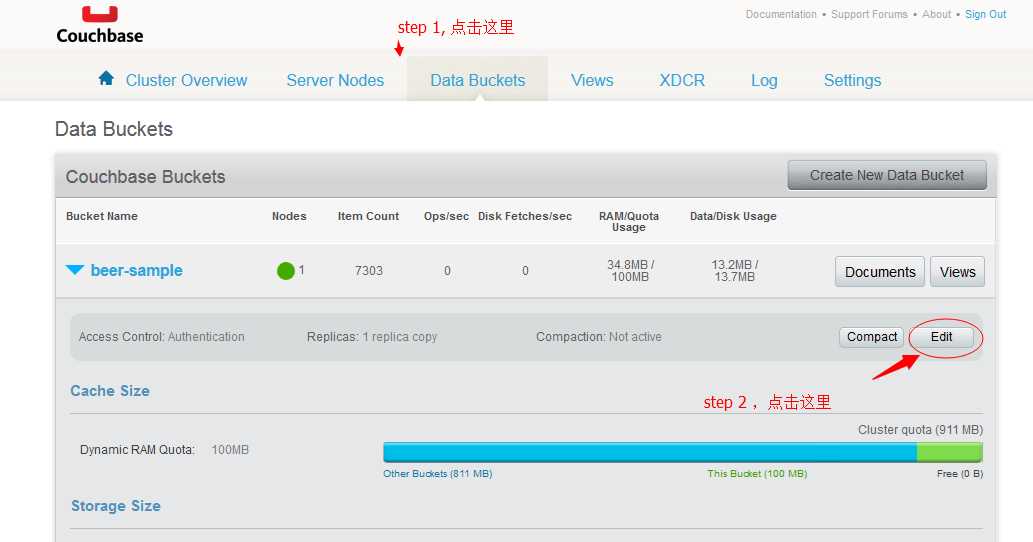Click the Sign Out link
Image resolution: width=1033 pixels, height=542 pixels.
coord(986,14)
